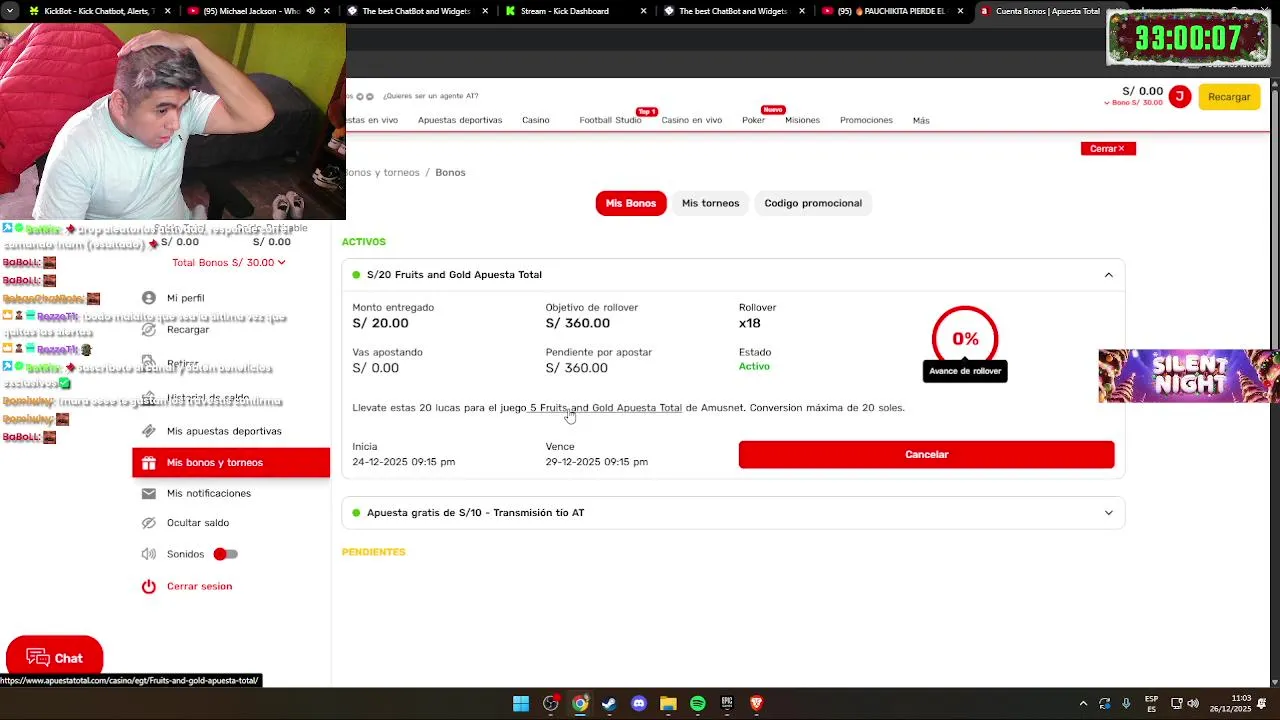Click Cerrar sesion link
Image resolution: width=1280 pixels, height=720 pixels.
coord(199,586)
